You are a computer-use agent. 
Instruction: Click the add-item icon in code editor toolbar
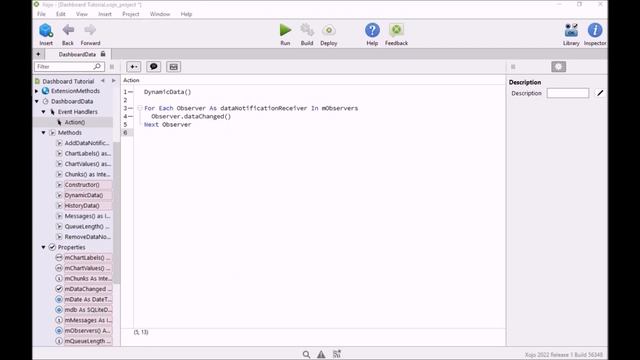coord(133,67)
